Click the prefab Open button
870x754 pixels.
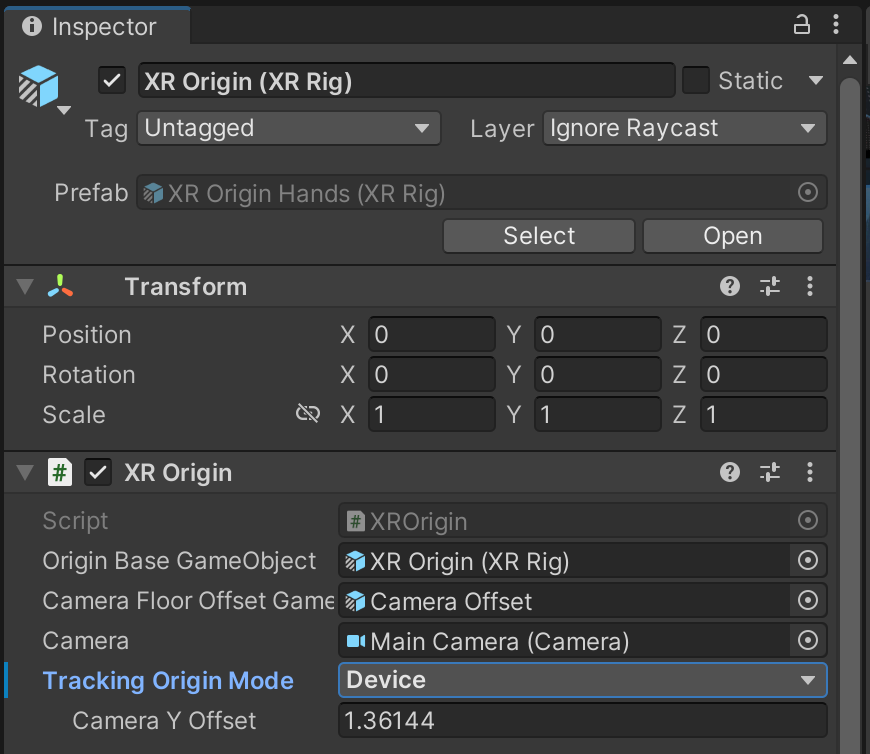[x=732, y=236]
